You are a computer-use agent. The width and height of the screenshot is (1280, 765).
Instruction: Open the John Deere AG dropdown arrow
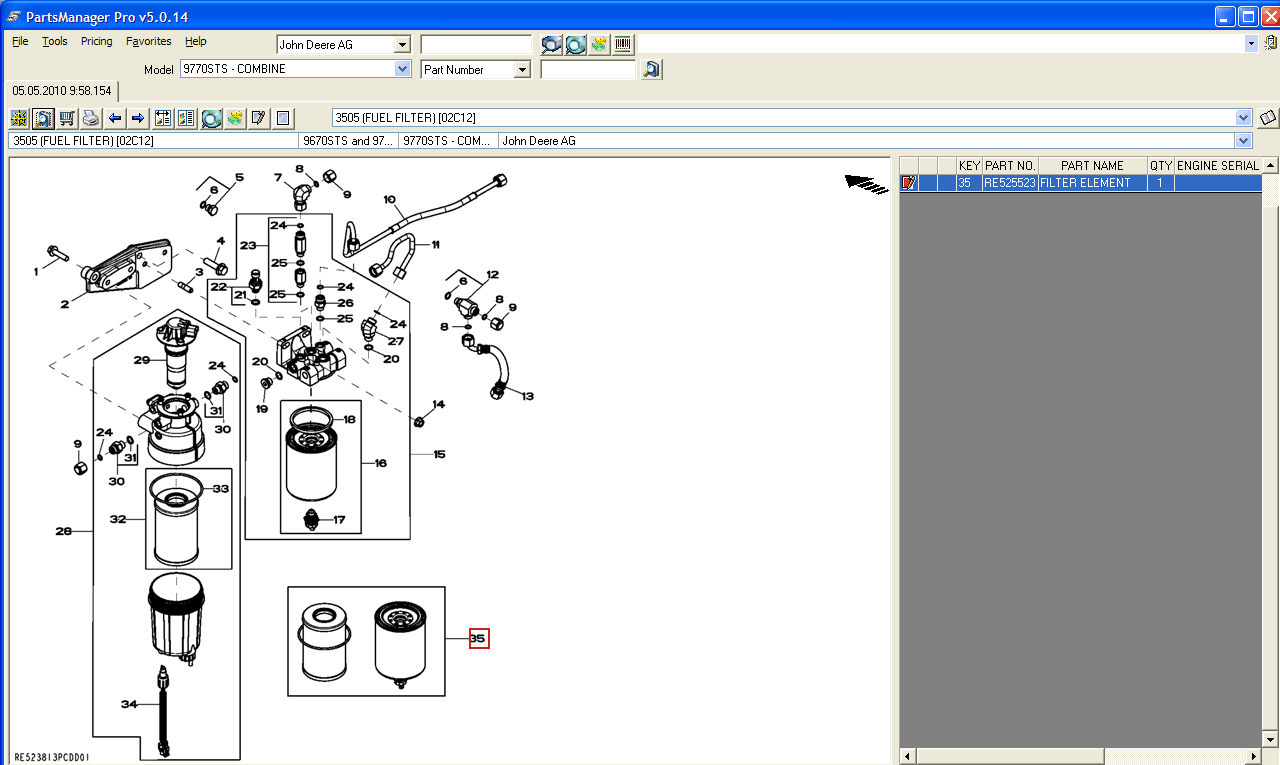click(402, 45)
